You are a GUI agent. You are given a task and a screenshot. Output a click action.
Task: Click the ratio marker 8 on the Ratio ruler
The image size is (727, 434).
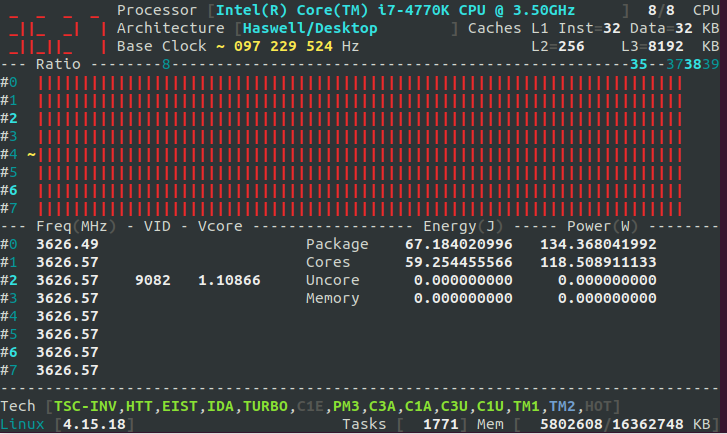(166, 64)
